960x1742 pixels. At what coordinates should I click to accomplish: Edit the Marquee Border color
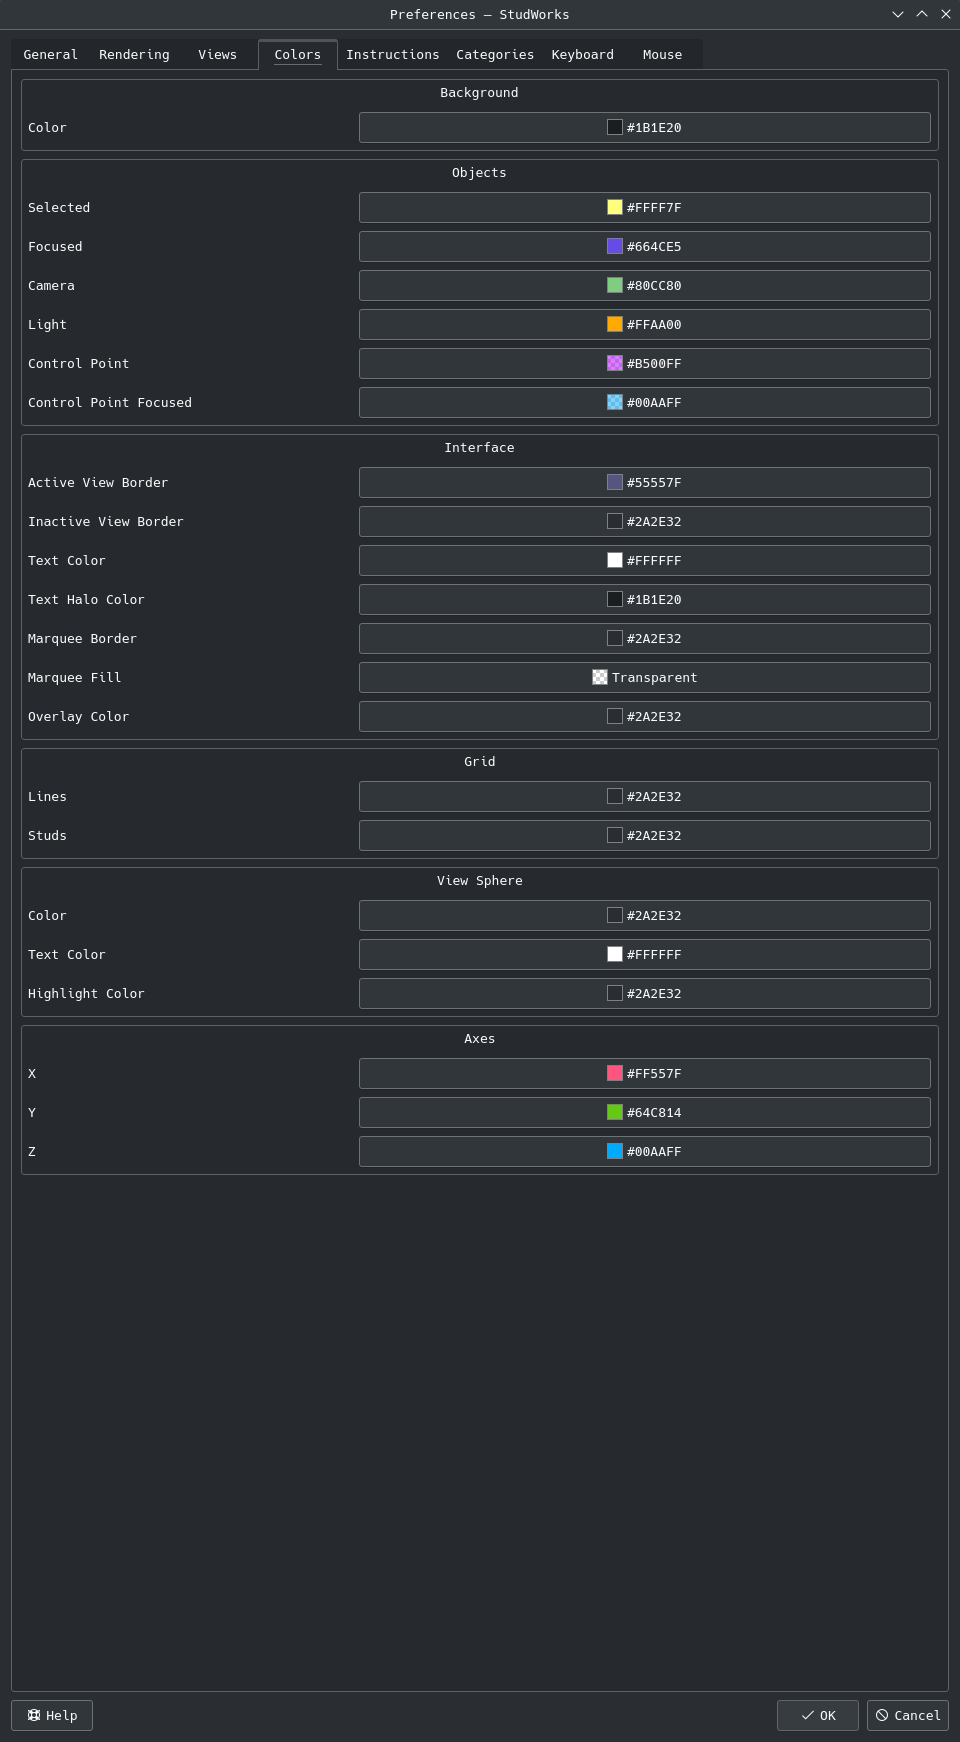(x=645, y=639)
